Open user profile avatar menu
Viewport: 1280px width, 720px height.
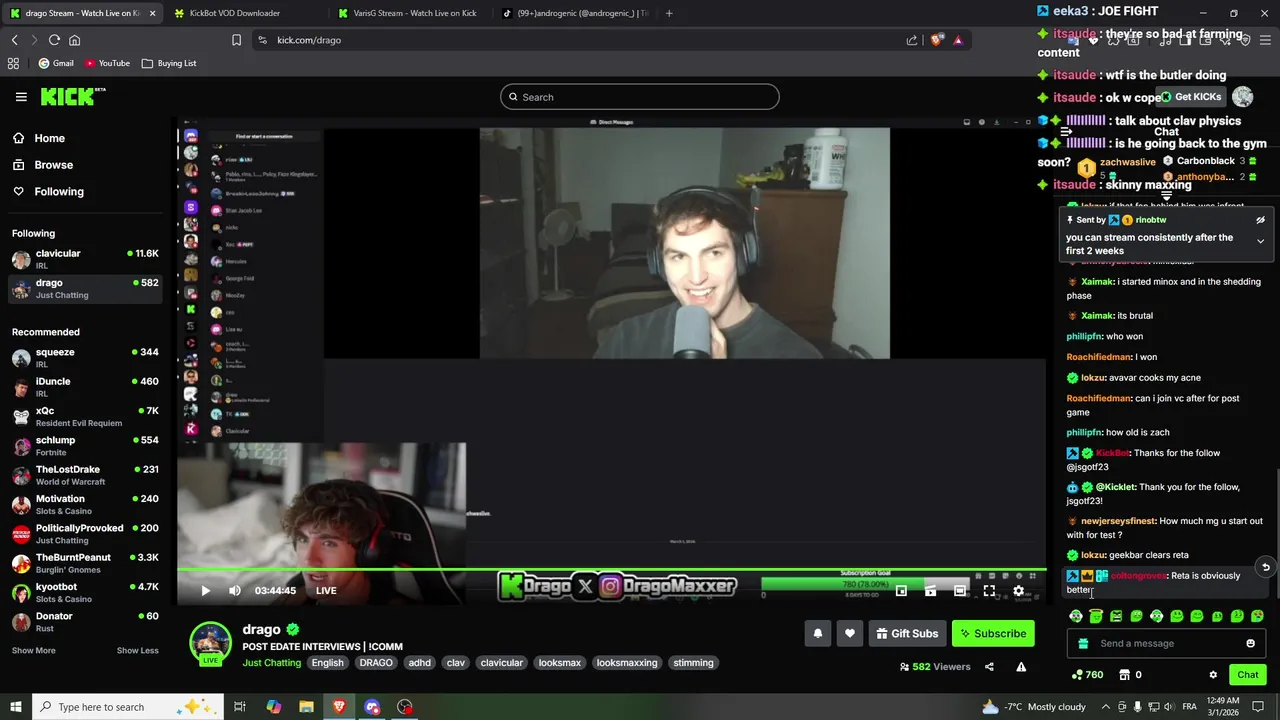[x=1242, y=97]
